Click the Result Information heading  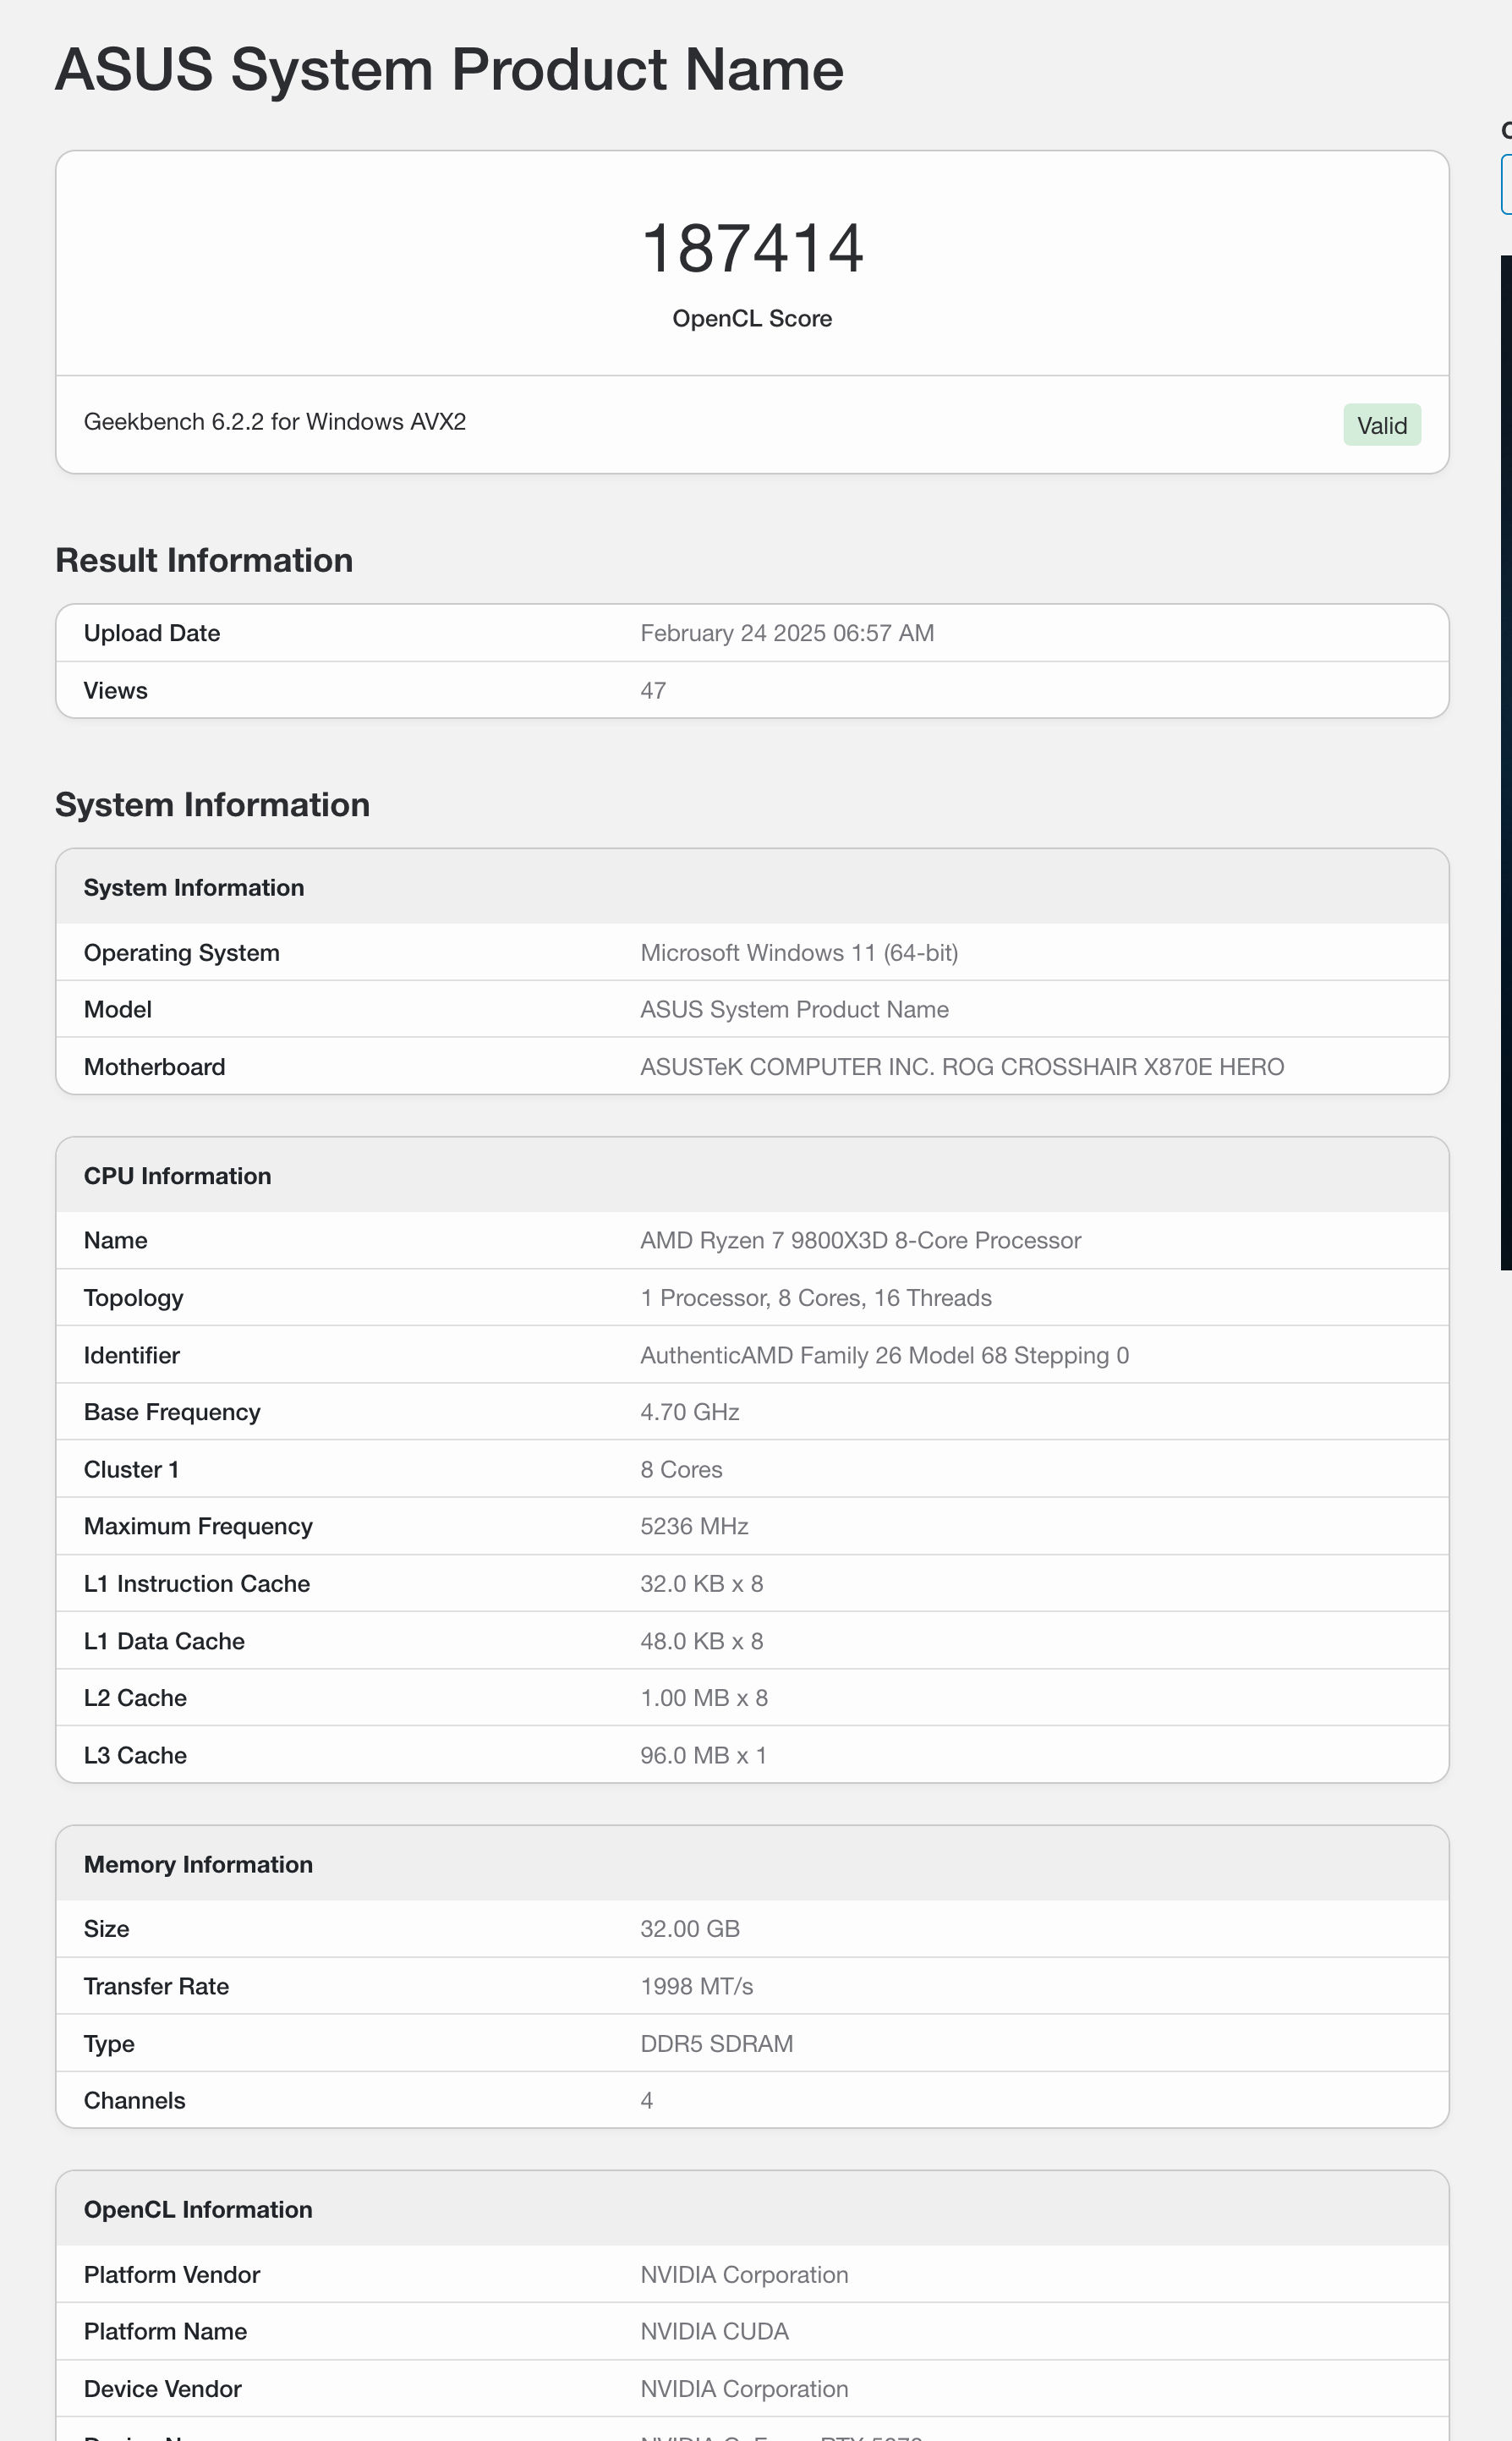(x=204, y=560)
